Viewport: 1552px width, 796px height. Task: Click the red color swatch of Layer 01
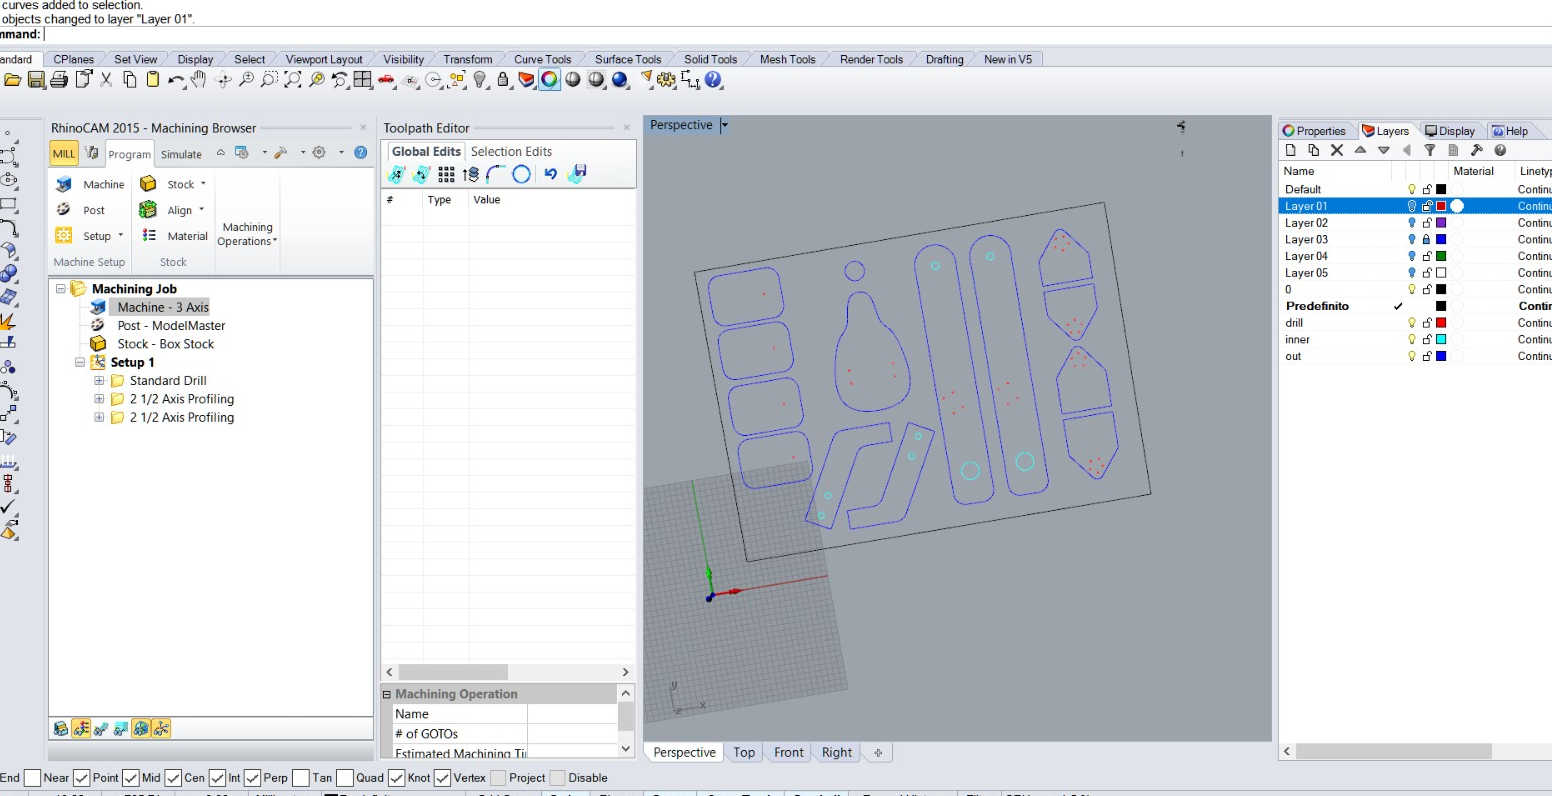coord(1441,207)
